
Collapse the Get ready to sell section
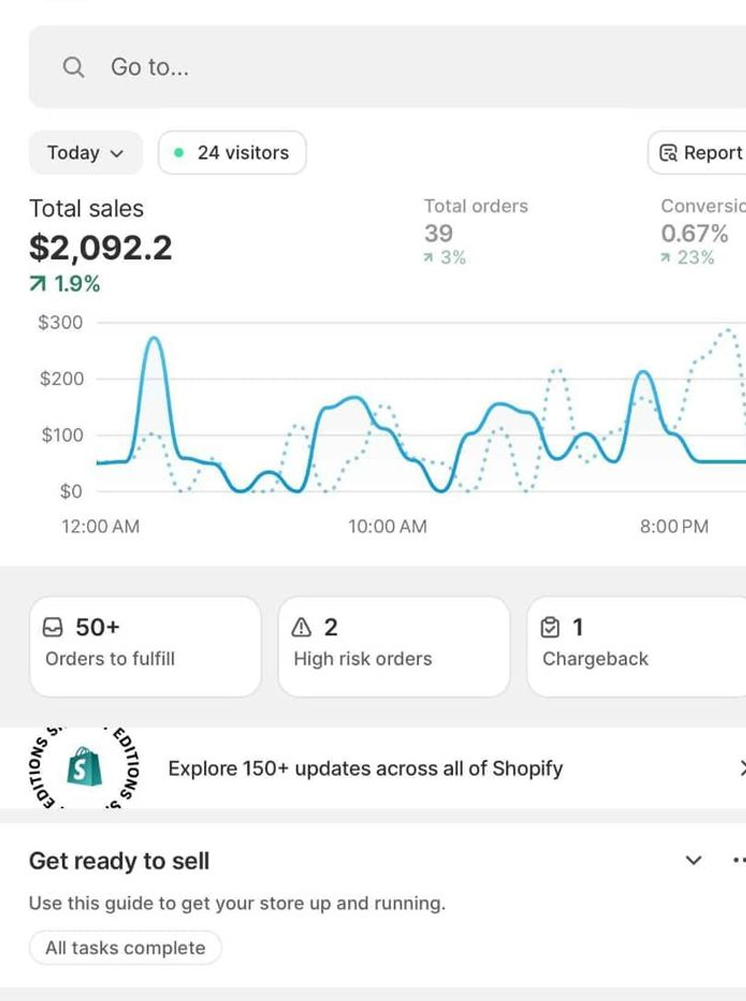coord(693,860)
